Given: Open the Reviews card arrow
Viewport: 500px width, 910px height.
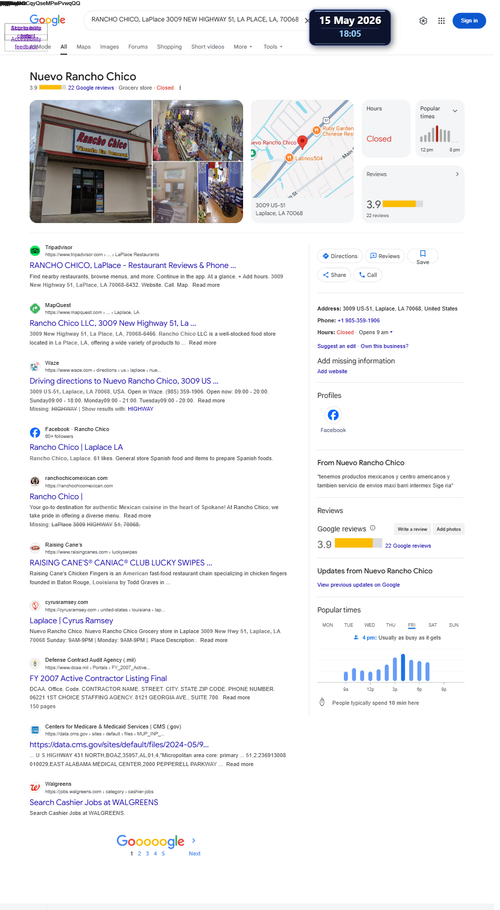Looking at the screenshot, I should 456,174.
